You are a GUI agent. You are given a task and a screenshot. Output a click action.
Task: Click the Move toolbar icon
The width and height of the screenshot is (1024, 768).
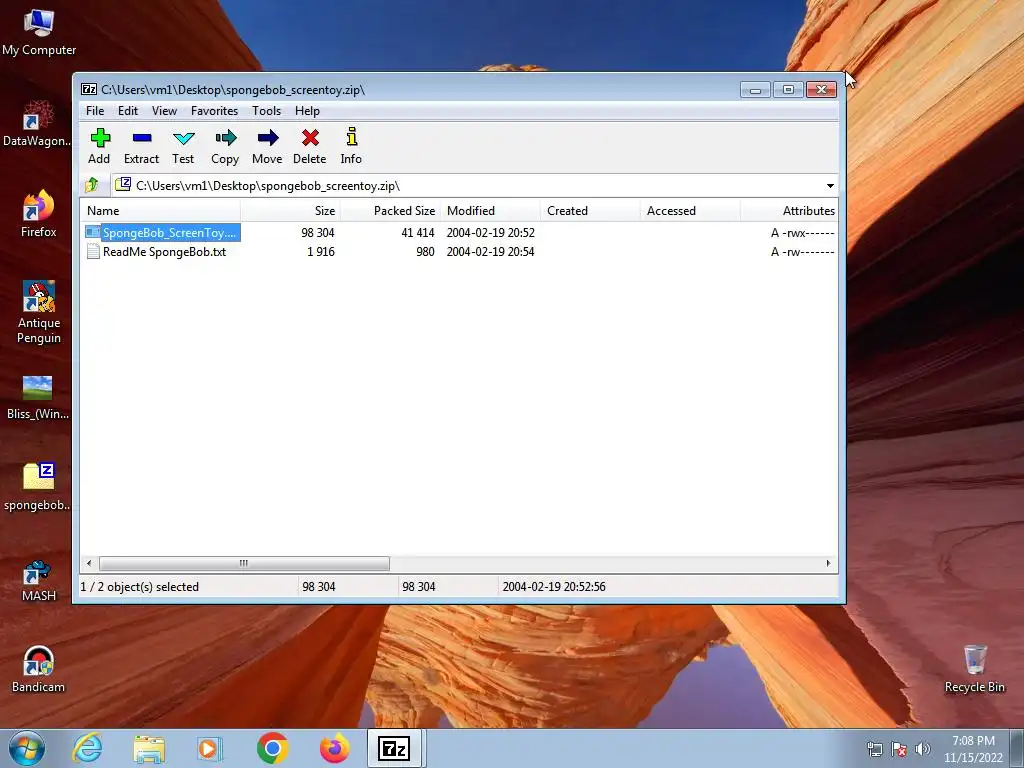[267, 138]
